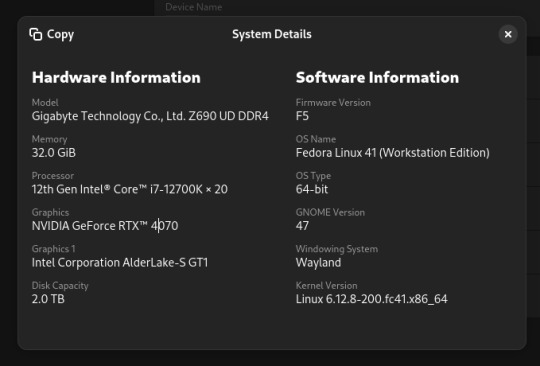This screenshot has width=540, height=366.
Task: Select kernel version Linux 6.12.8-200.fc41.x86_64
Action: pyautogui.click(x=372, y=299)
